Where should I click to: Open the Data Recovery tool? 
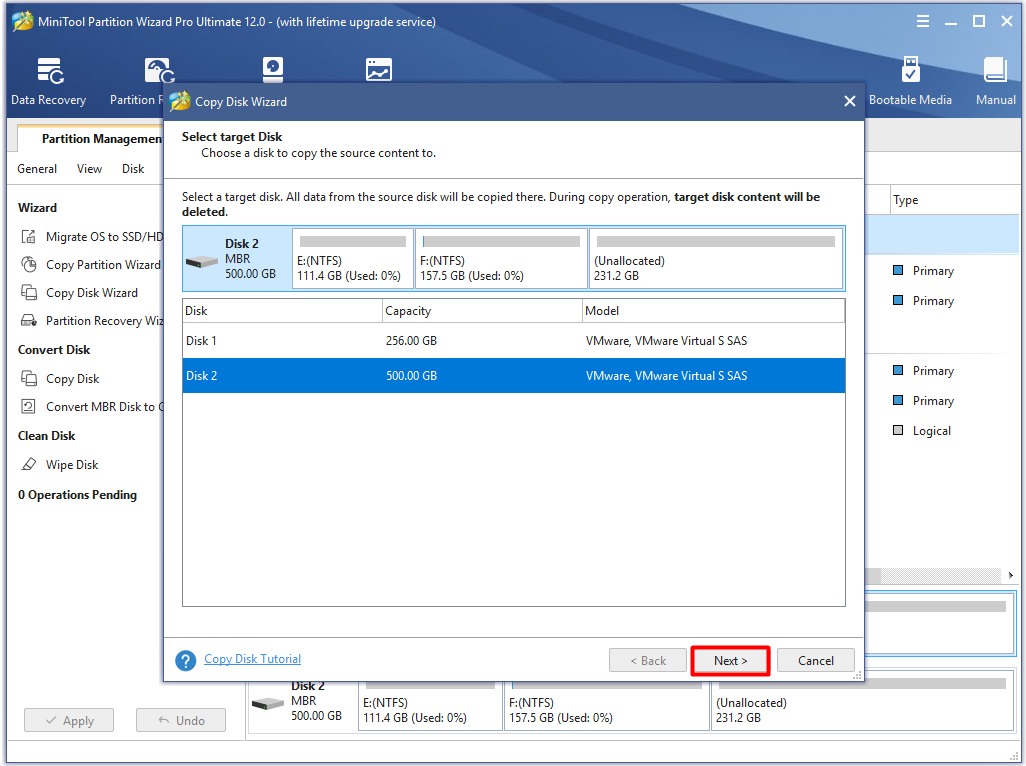click(x=48, y=80)
